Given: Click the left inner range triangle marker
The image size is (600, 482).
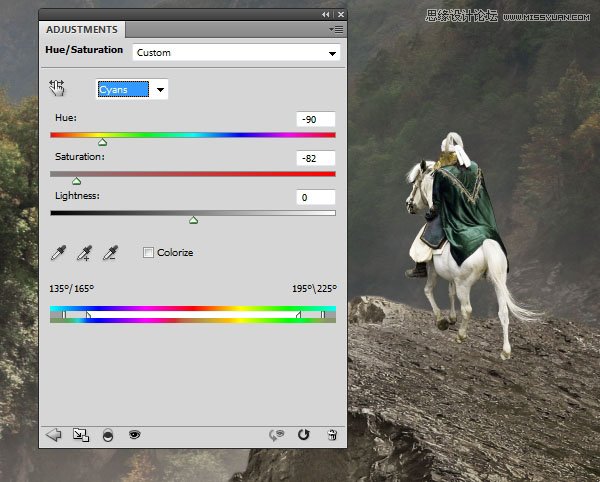Looking at the screenshot, I should pos(88,315).
